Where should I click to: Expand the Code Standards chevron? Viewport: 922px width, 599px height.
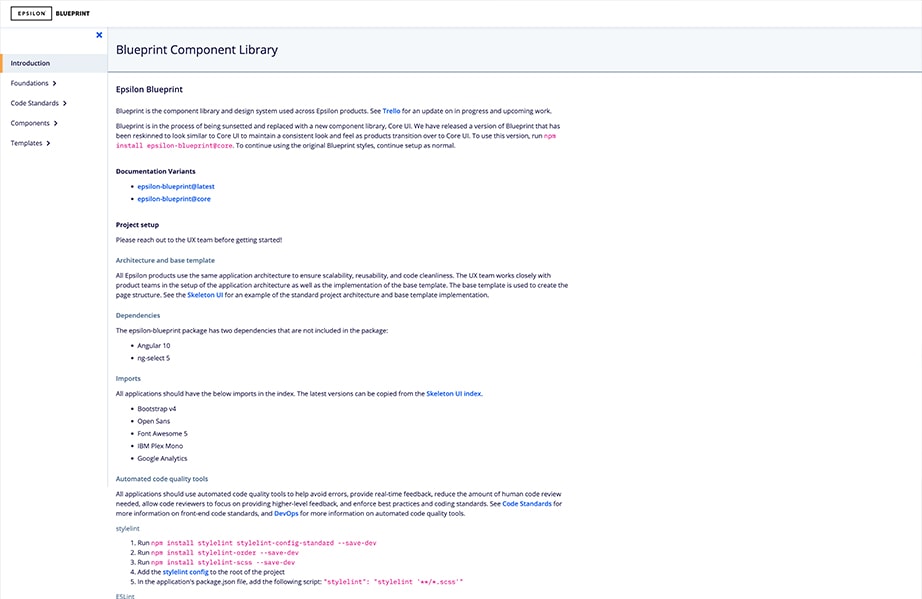click(x=65, y=103)
